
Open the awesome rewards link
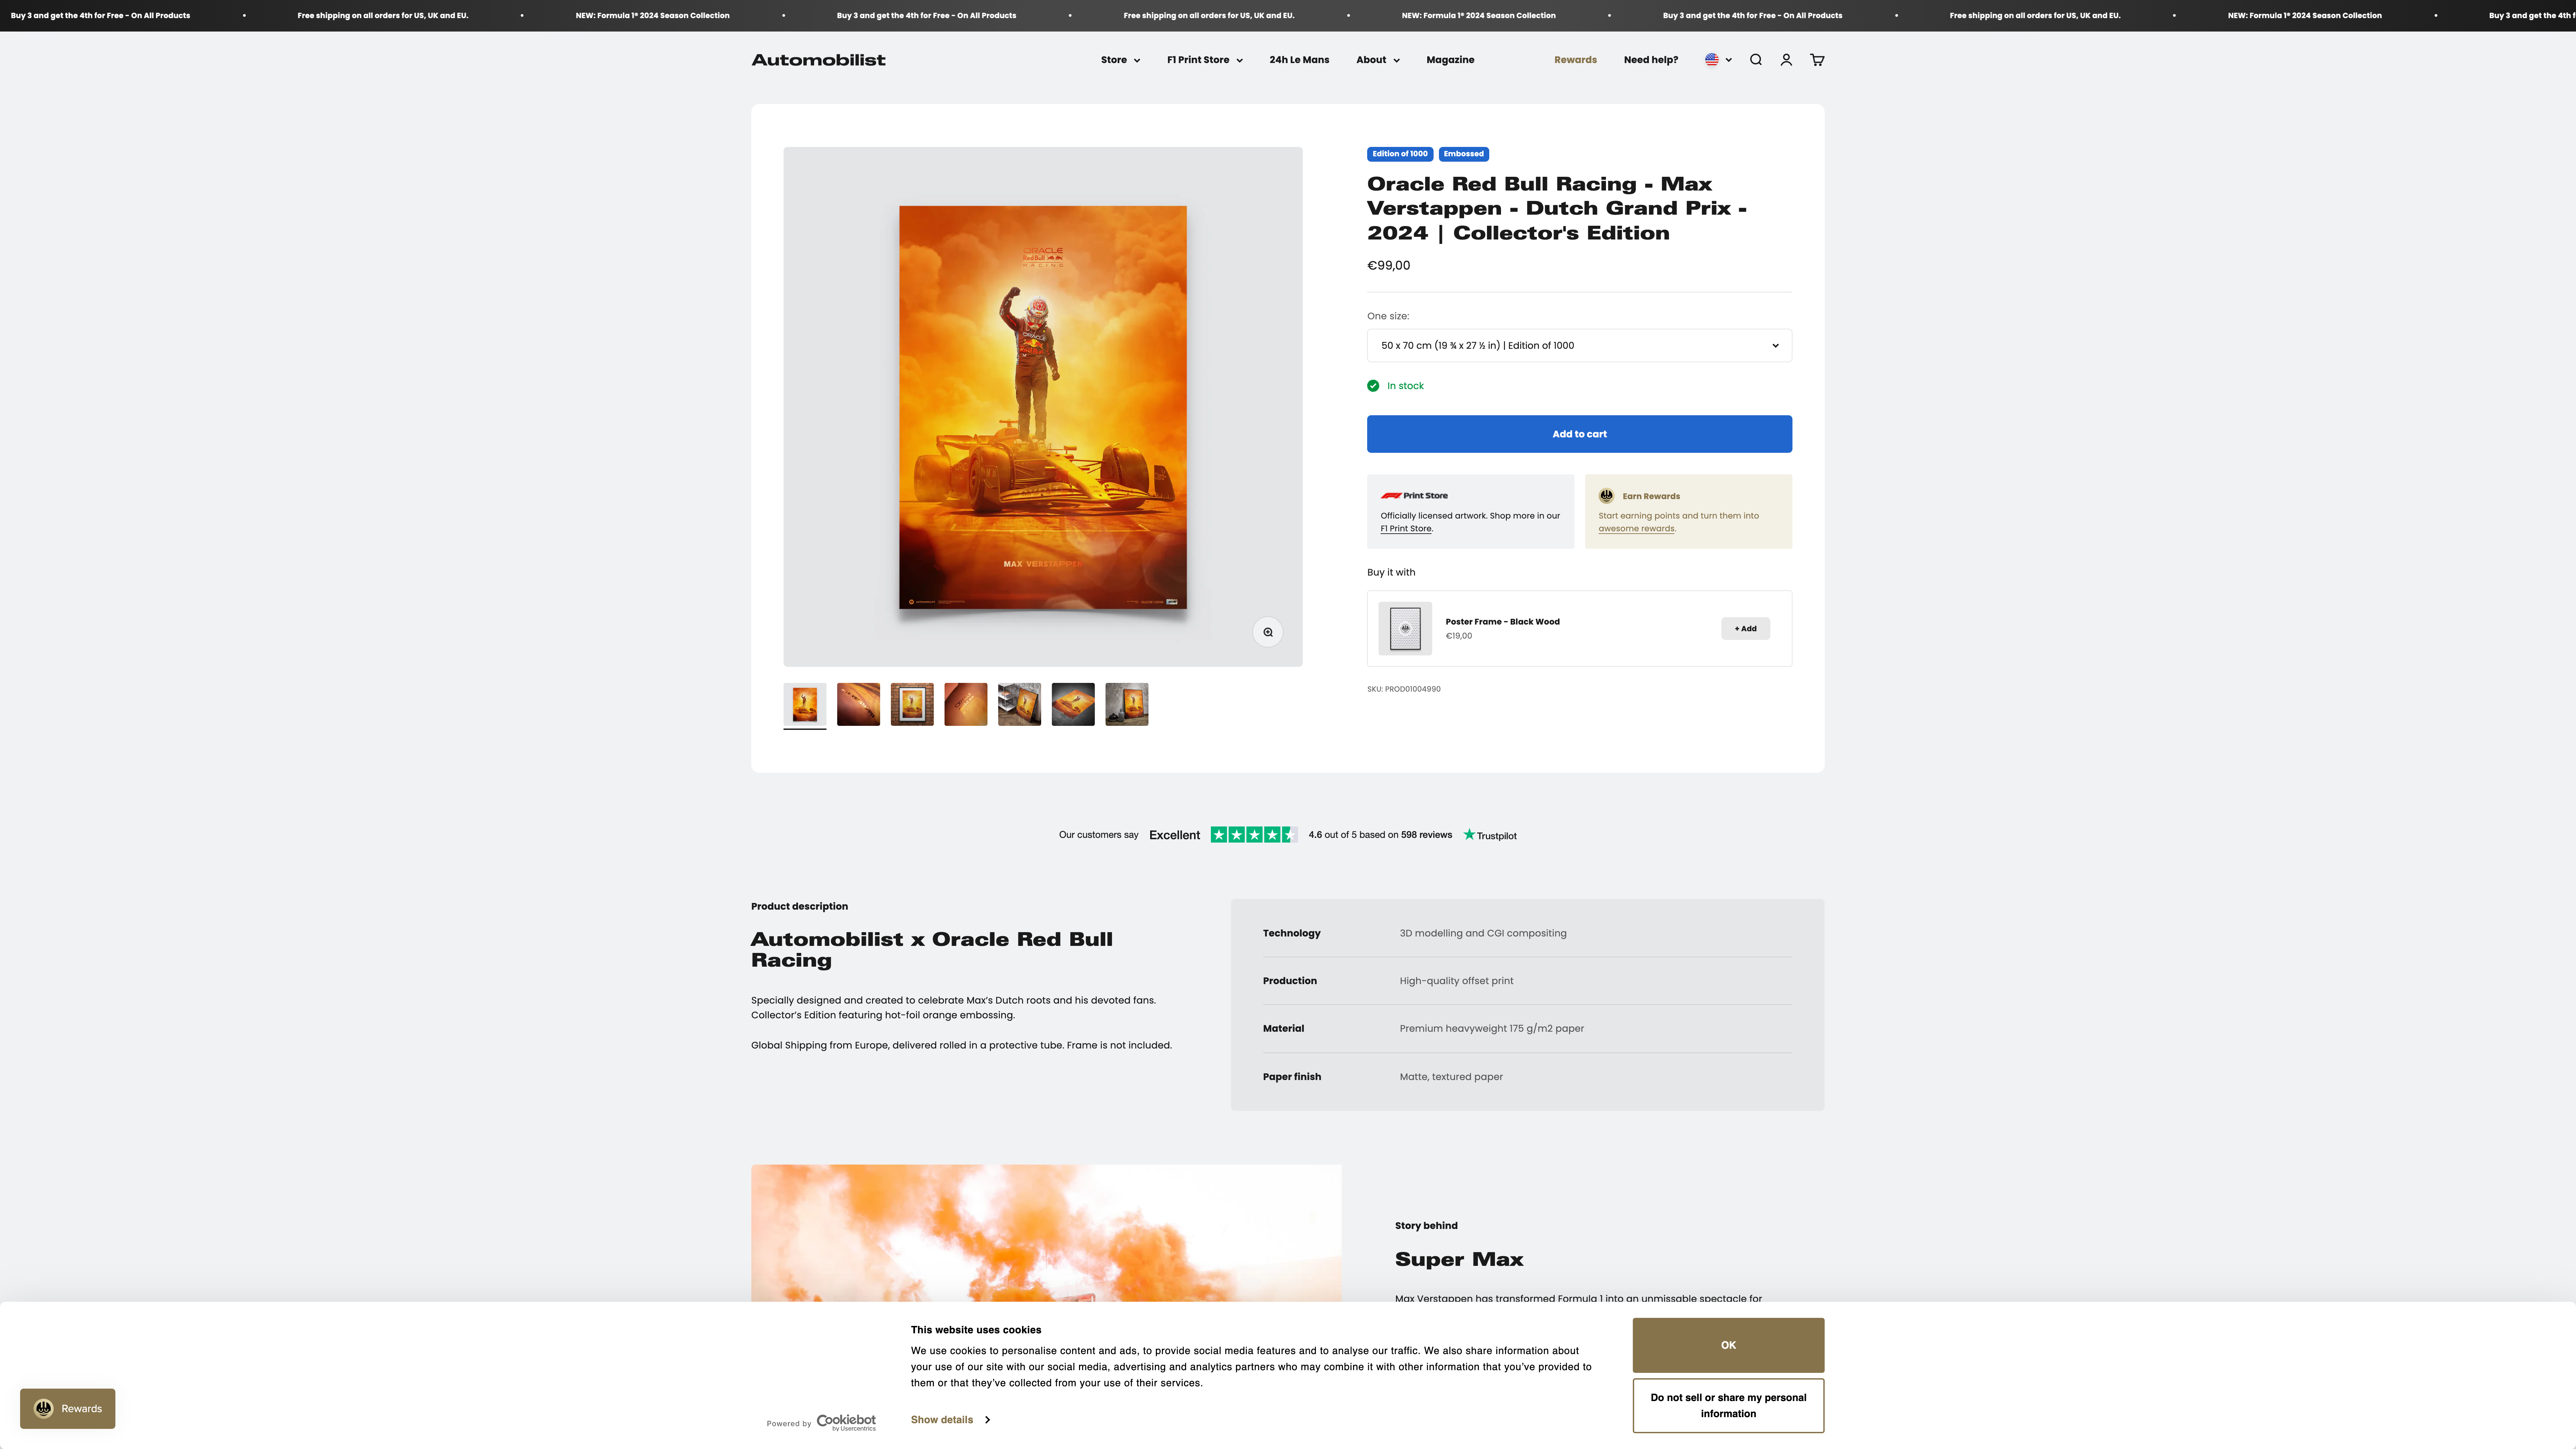(1636, 529)
